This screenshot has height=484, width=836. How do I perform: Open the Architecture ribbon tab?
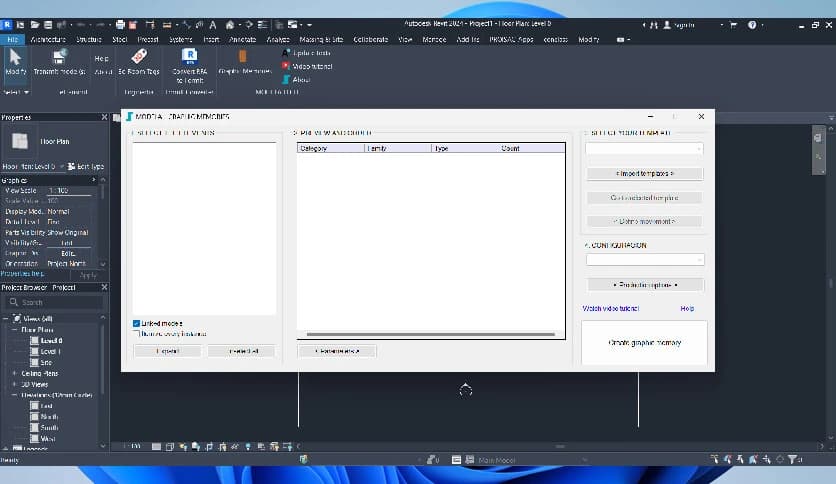[x=48, y=39]
